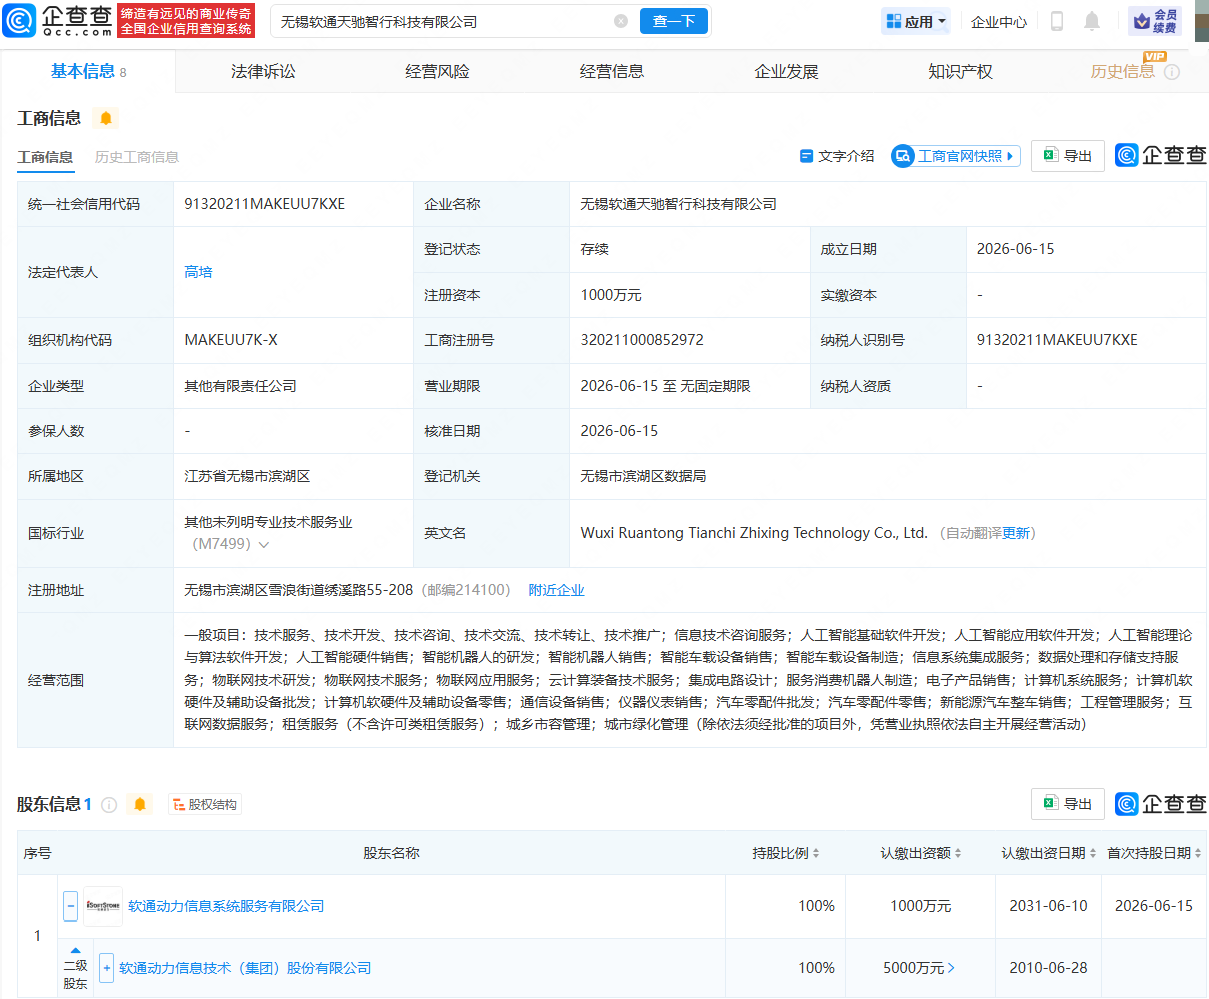Select organization code MAKEUU7K-X
The image size is (1209, 999).
pos(231,340)
